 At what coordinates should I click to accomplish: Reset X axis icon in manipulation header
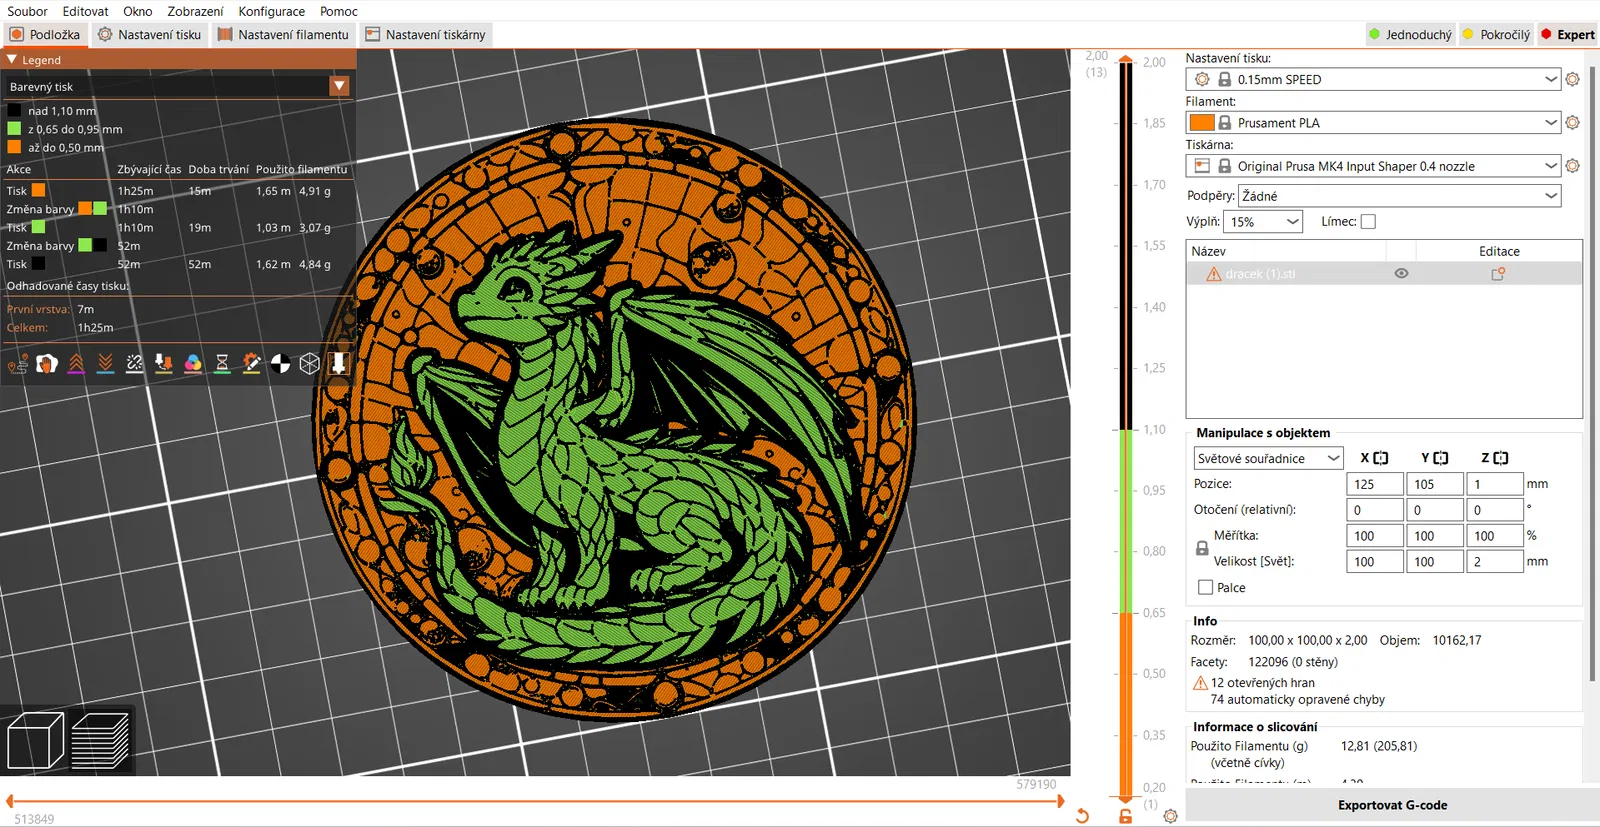[x=1381, y=458]
